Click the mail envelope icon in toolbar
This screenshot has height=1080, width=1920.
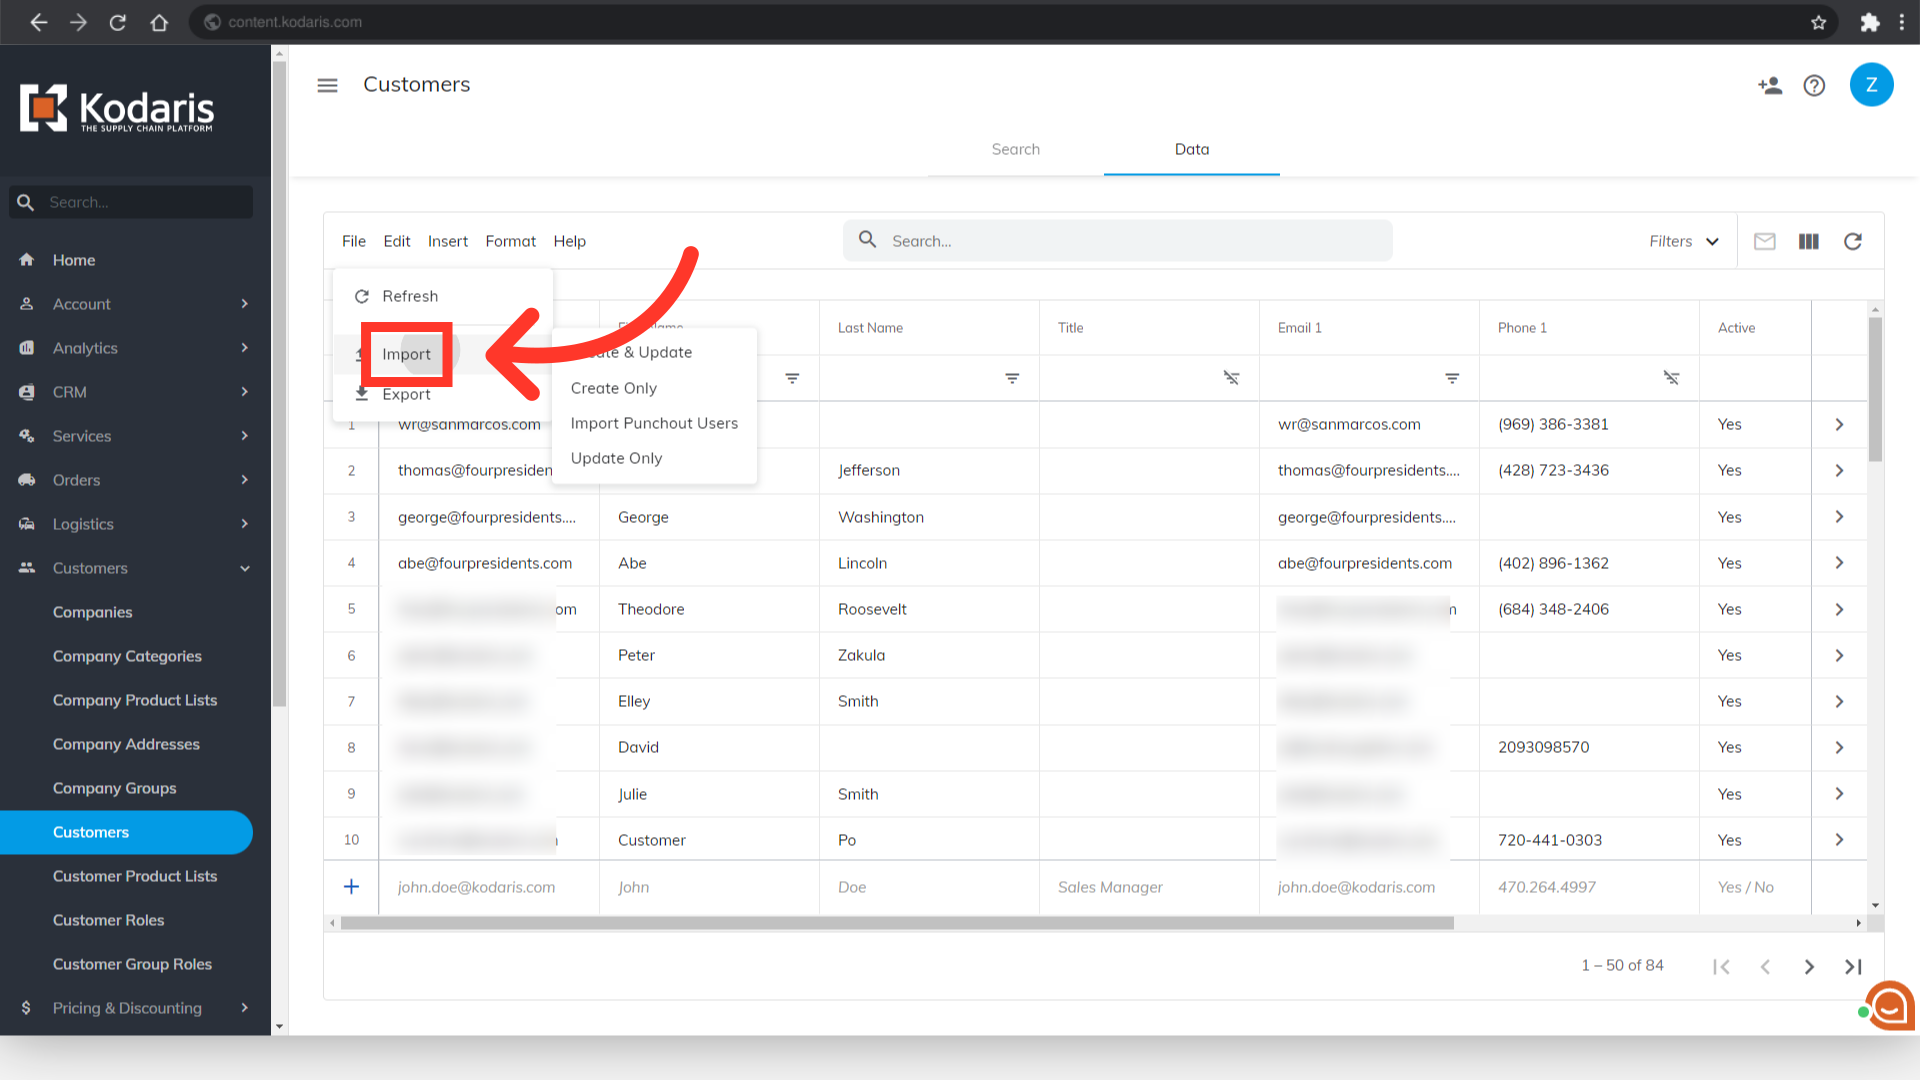pyautogui.click(x=1764, y=241)
